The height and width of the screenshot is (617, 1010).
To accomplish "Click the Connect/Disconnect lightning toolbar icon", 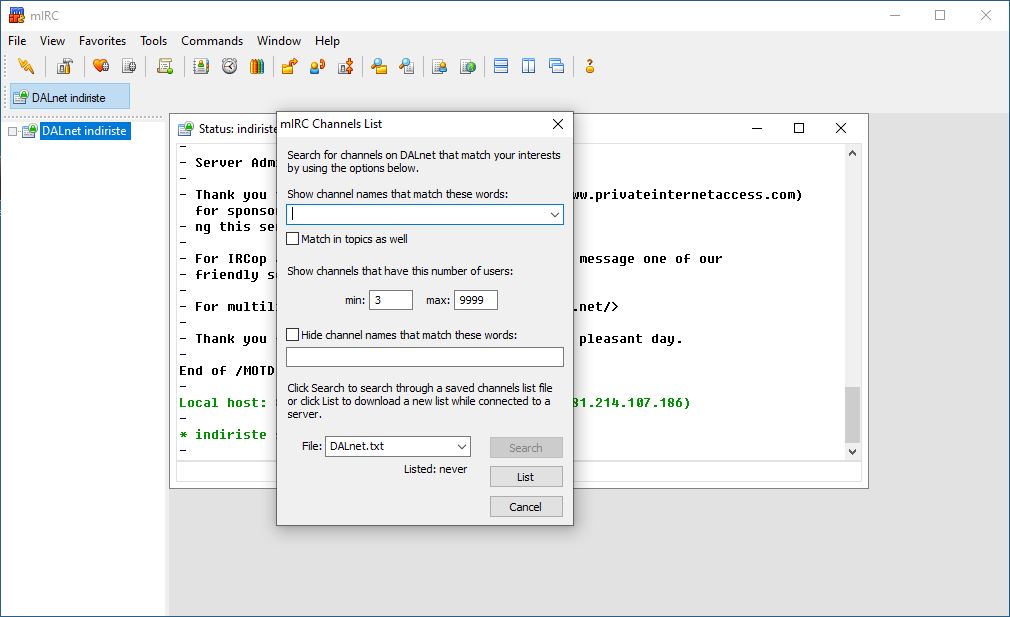I will click(26, 66).
